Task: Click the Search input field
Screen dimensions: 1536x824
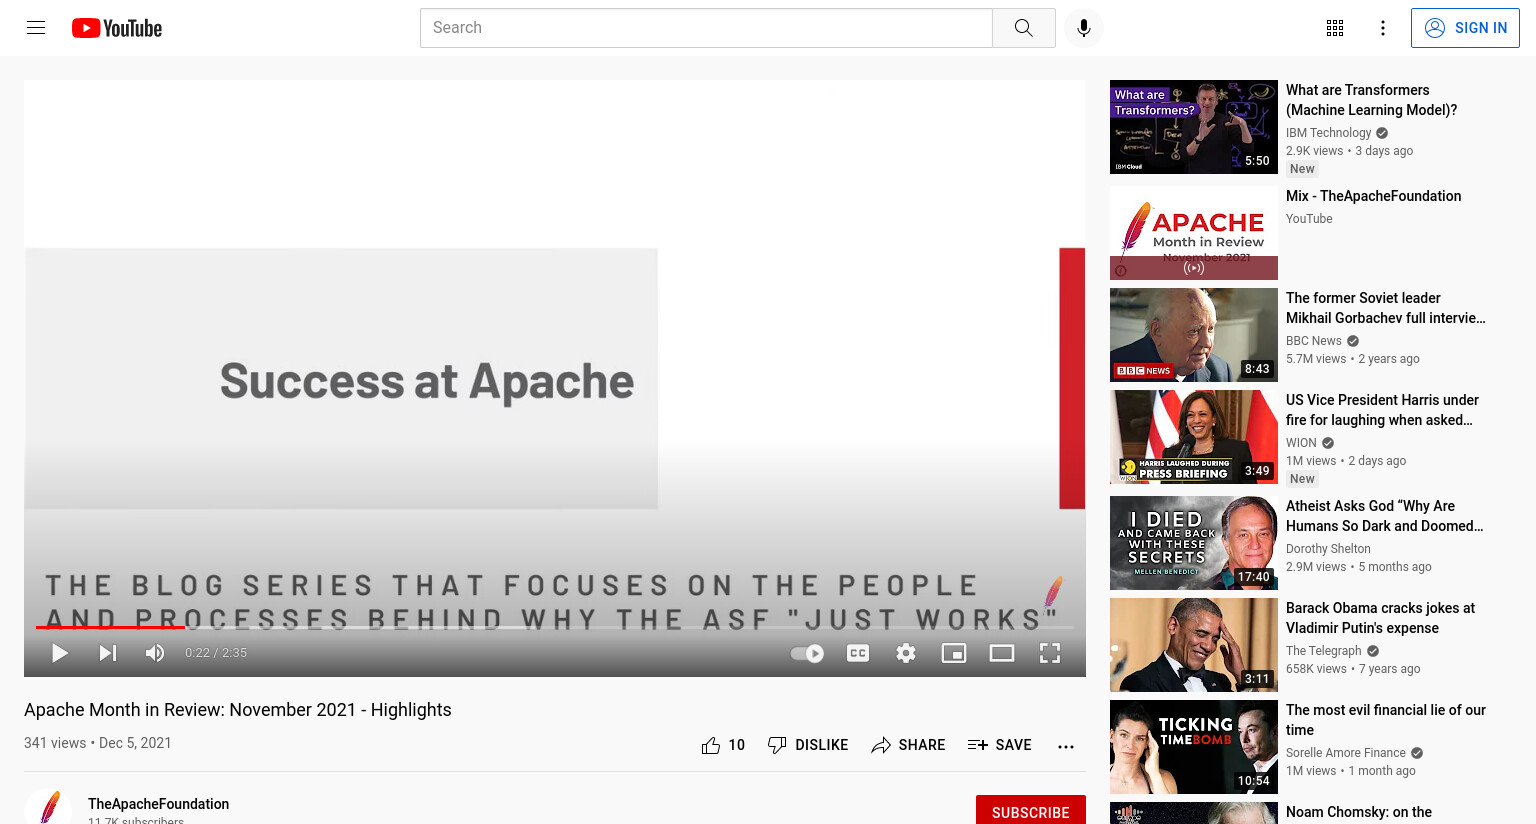Action: [x=706, y=28]
